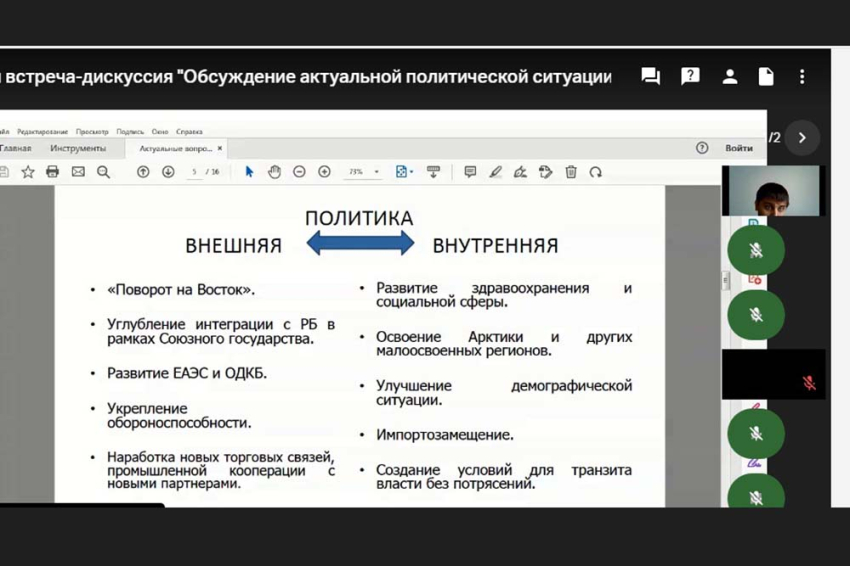Viewport: 850px width, 566px height.
Task: Click the magnifier search icon
Action: pos(103,172)
